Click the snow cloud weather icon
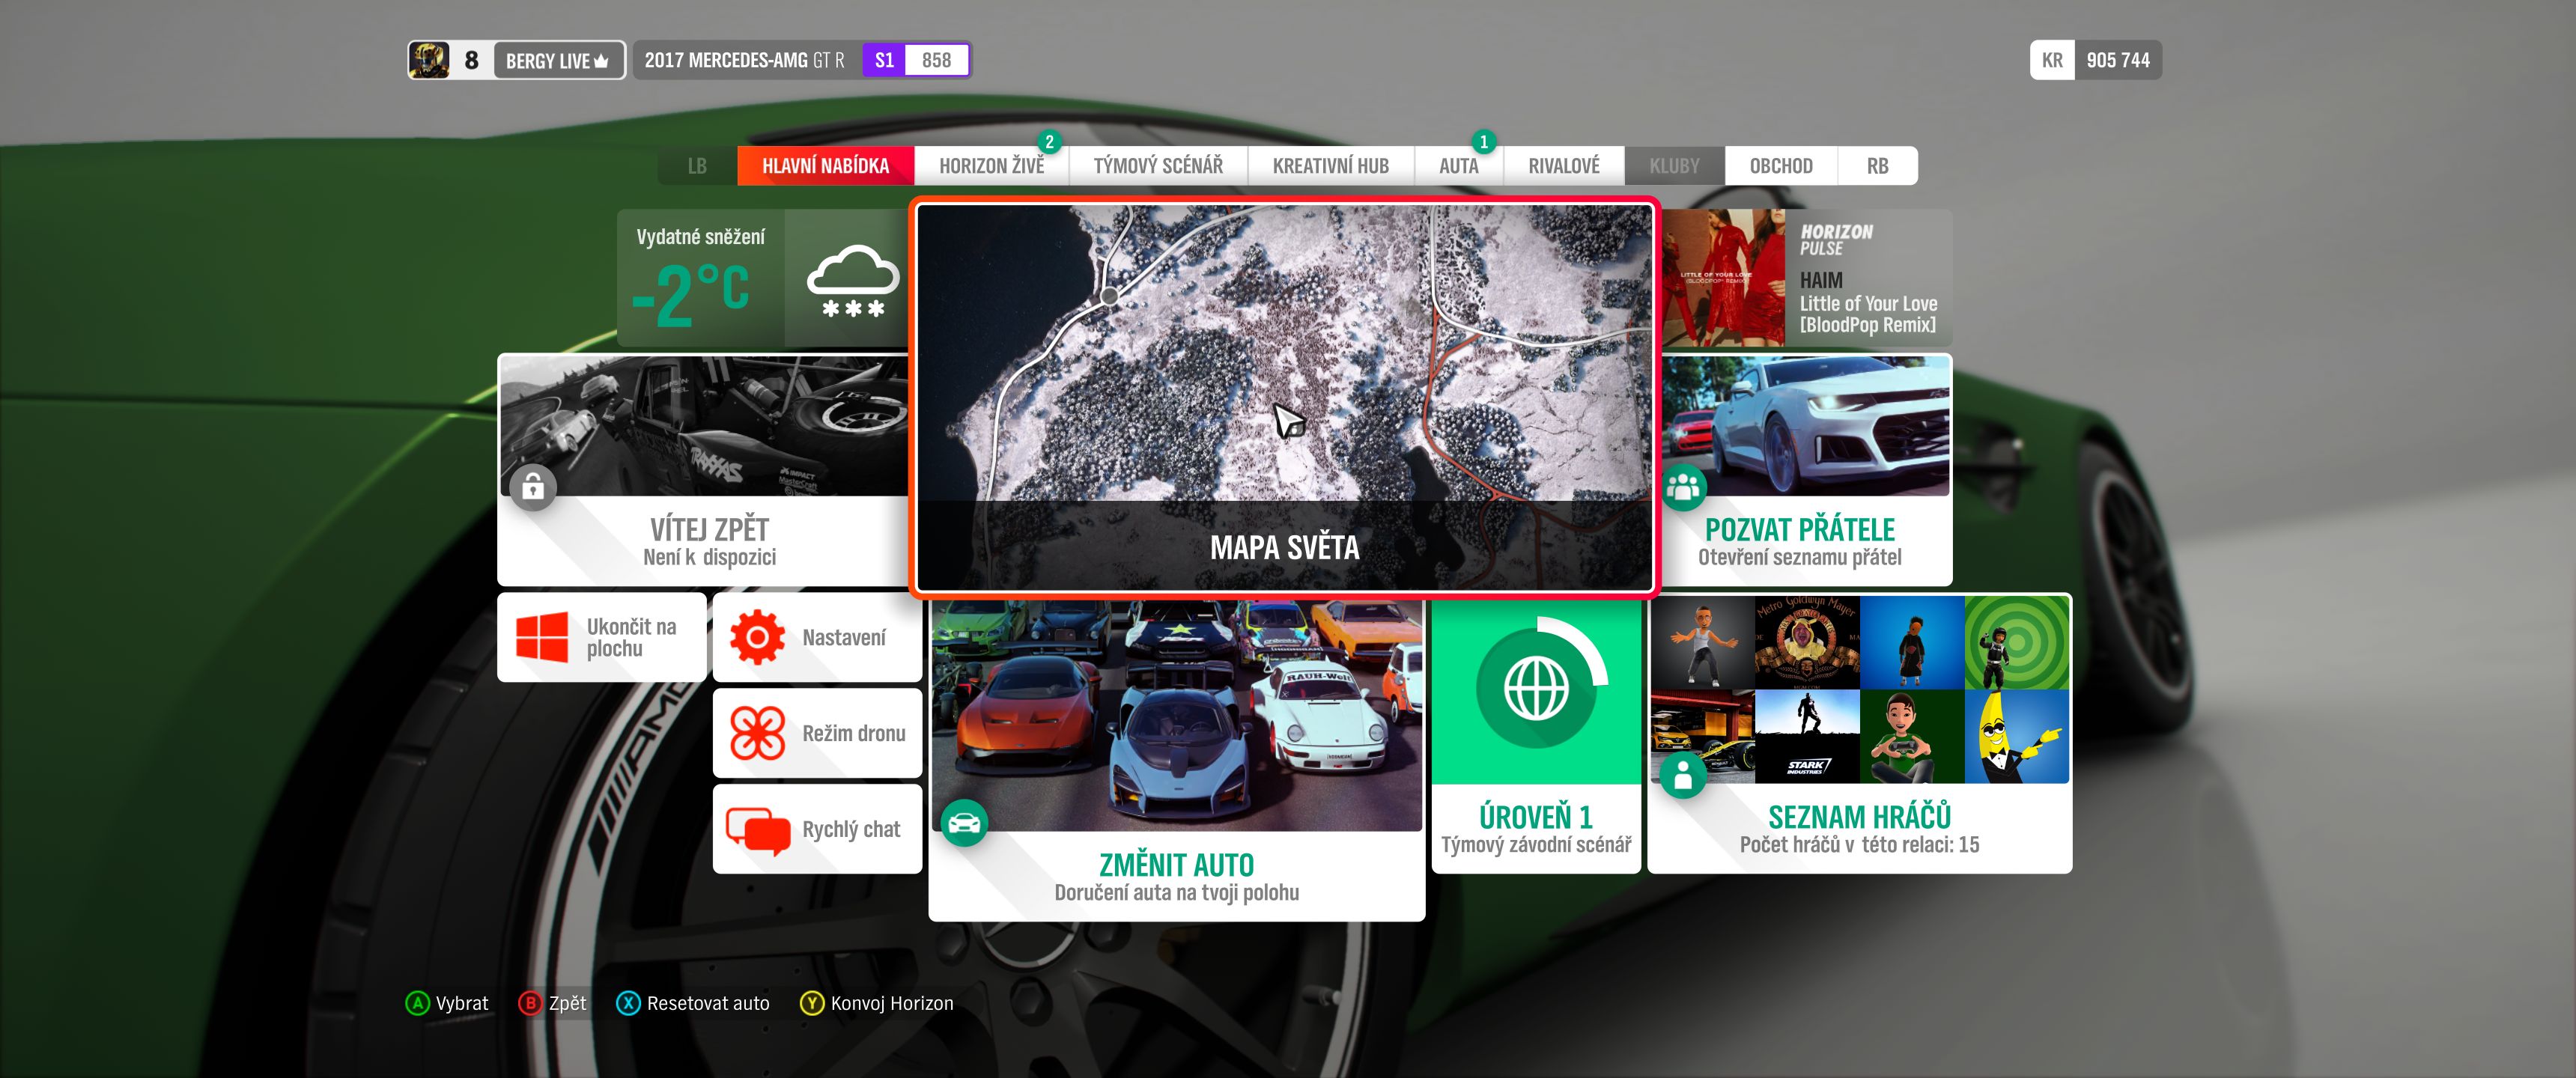The width and height of the screenshot is (2576, 1078). (x=853, y=281)
